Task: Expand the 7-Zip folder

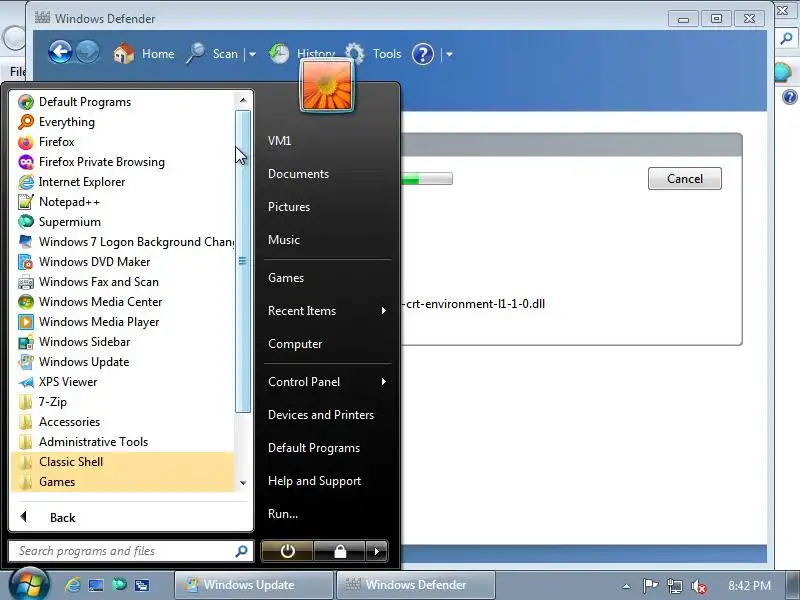Action: click(x=122, y=402)
